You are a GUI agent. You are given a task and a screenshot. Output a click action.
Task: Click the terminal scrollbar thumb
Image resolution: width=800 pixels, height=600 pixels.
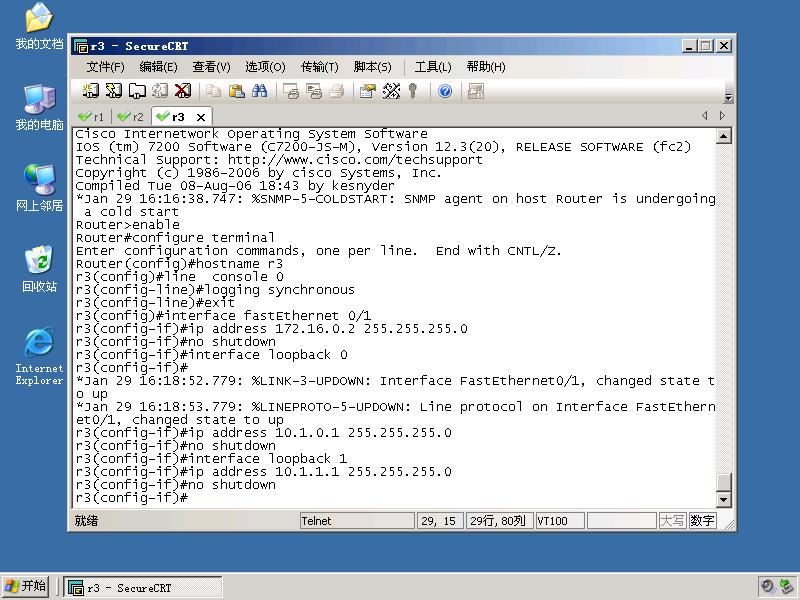tap(723, 482)
